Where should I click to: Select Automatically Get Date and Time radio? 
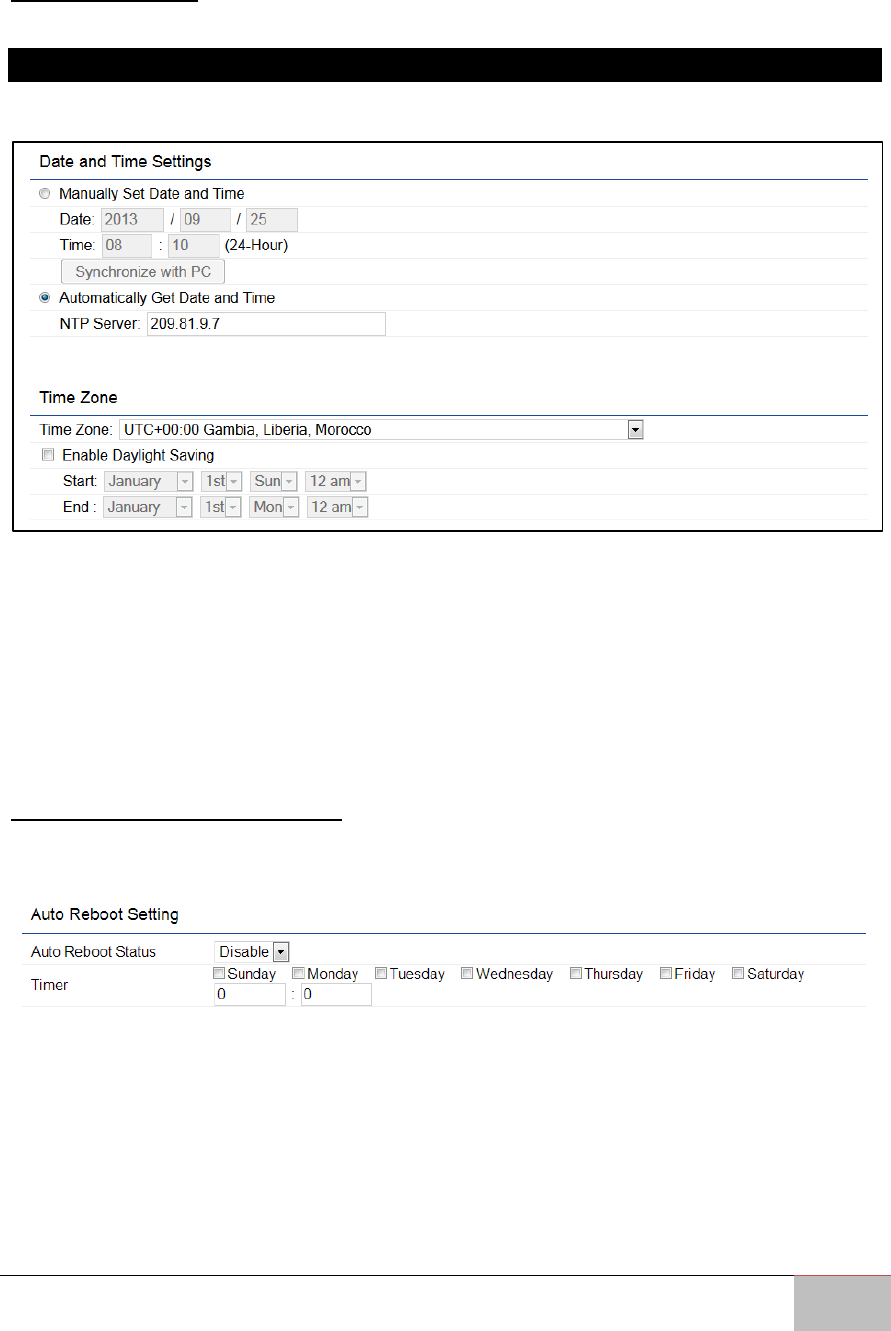pos(45,298)
